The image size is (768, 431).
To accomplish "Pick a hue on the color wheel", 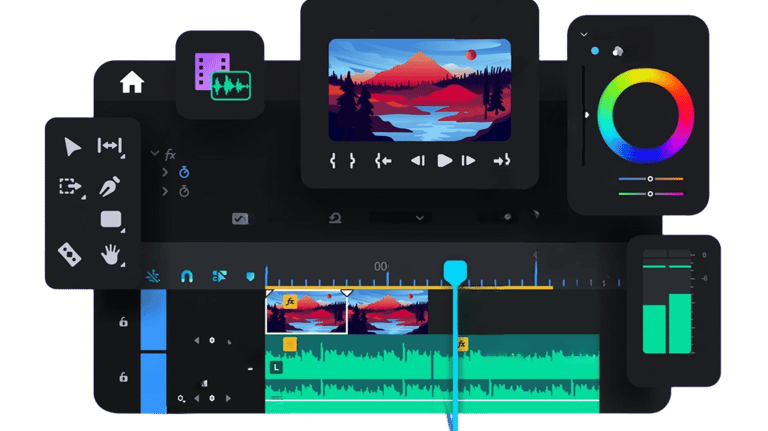I will 646,116.
